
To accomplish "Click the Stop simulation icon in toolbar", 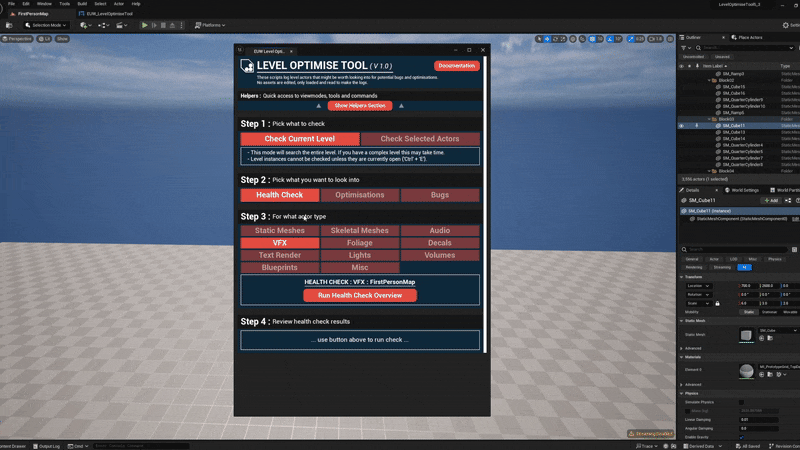I will coord(163,25).
